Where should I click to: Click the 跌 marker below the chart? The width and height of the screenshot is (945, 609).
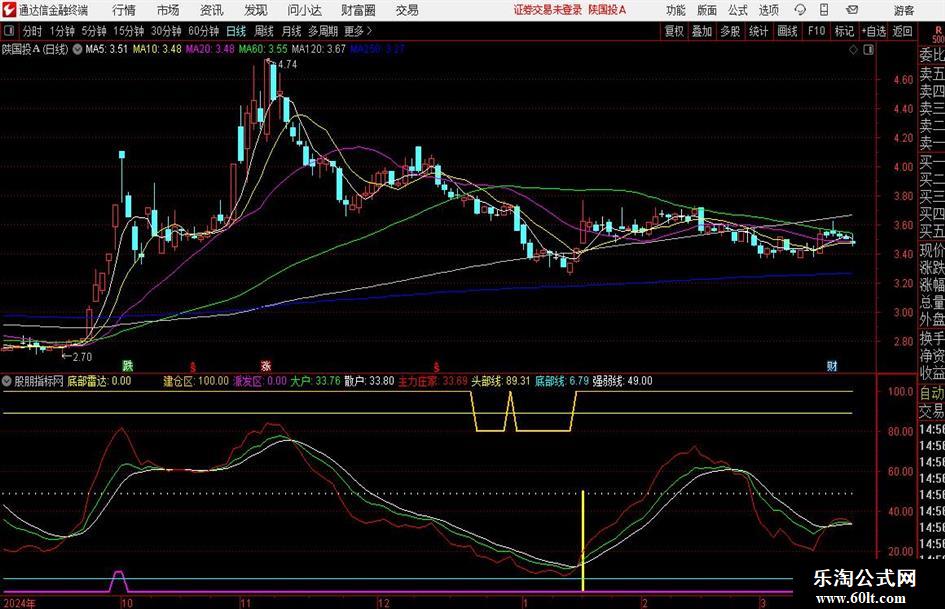pyautogui.click(x=127, y=365)
